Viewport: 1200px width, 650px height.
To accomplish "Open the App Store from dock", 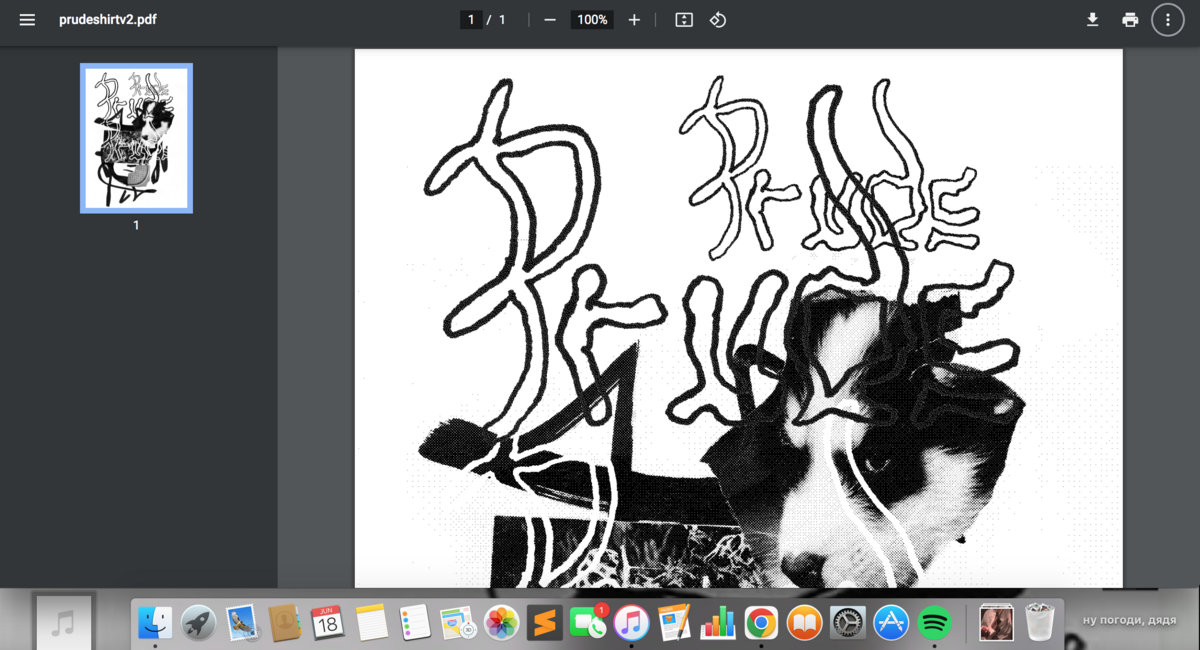I will [x=890, y=623].
